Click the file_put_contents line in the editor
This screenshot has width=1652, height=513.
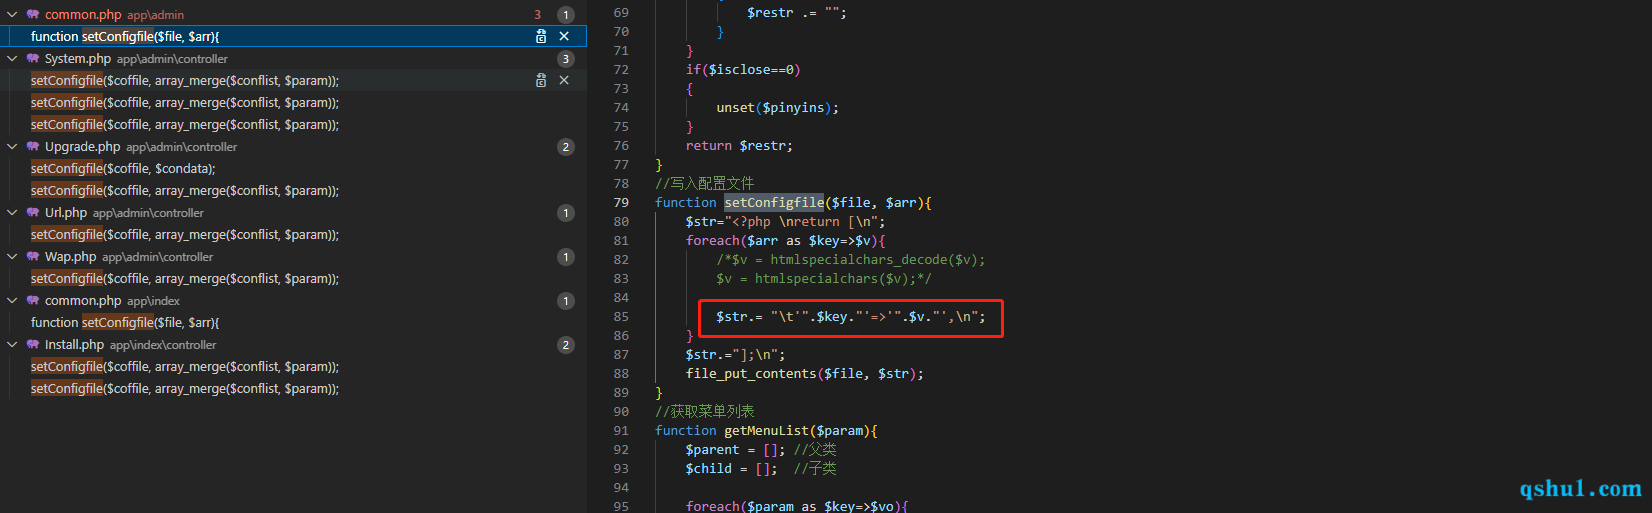tap(804, 374)
